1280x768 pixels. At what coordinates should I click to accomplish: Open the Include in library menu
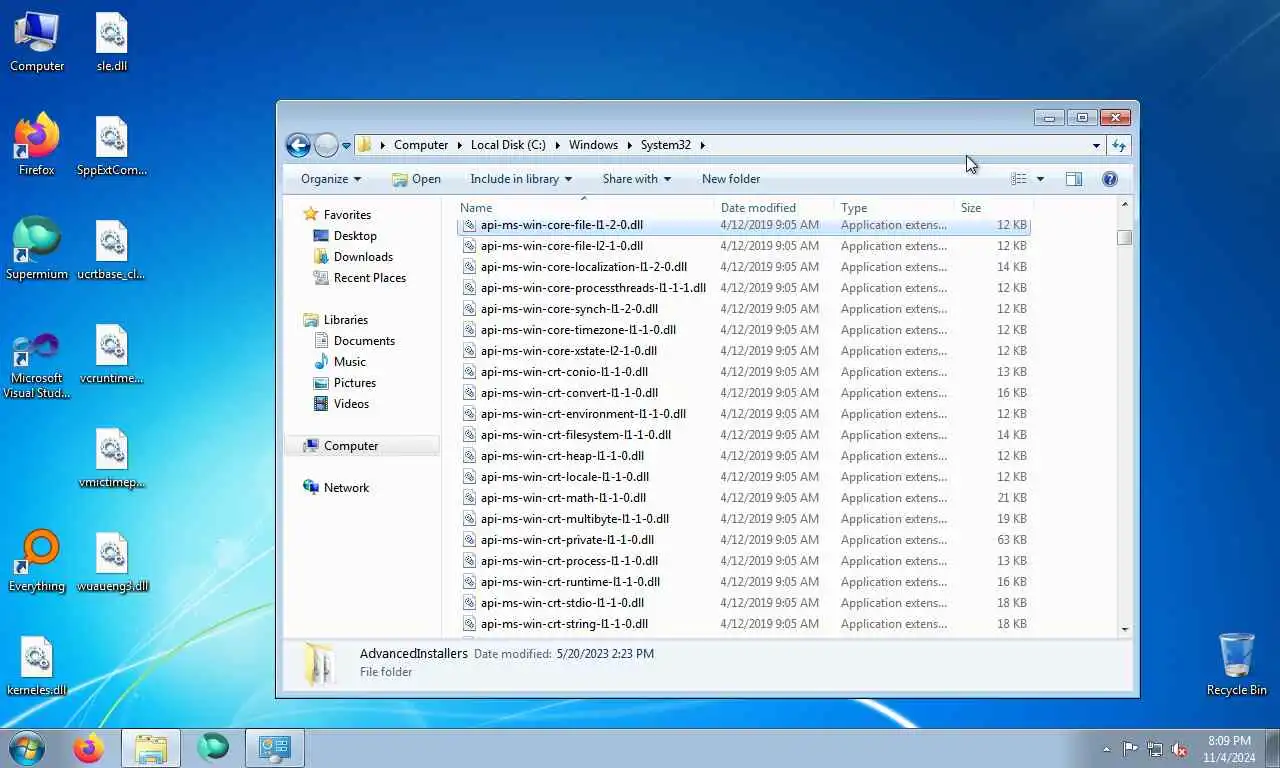click(x=521, y=179)
